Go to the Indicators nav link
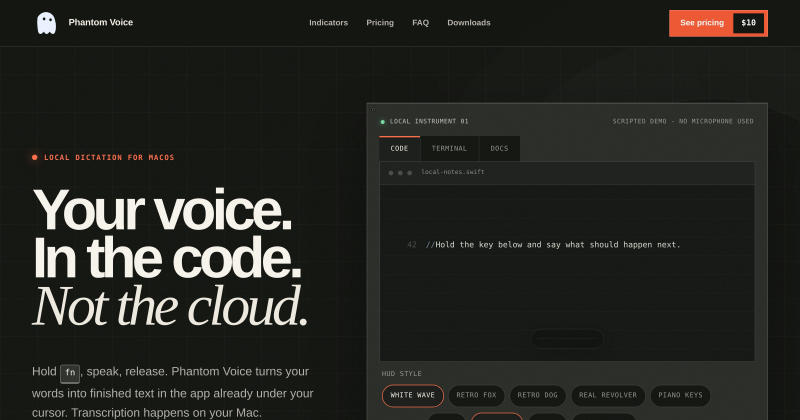 click(x=329, y=23)
